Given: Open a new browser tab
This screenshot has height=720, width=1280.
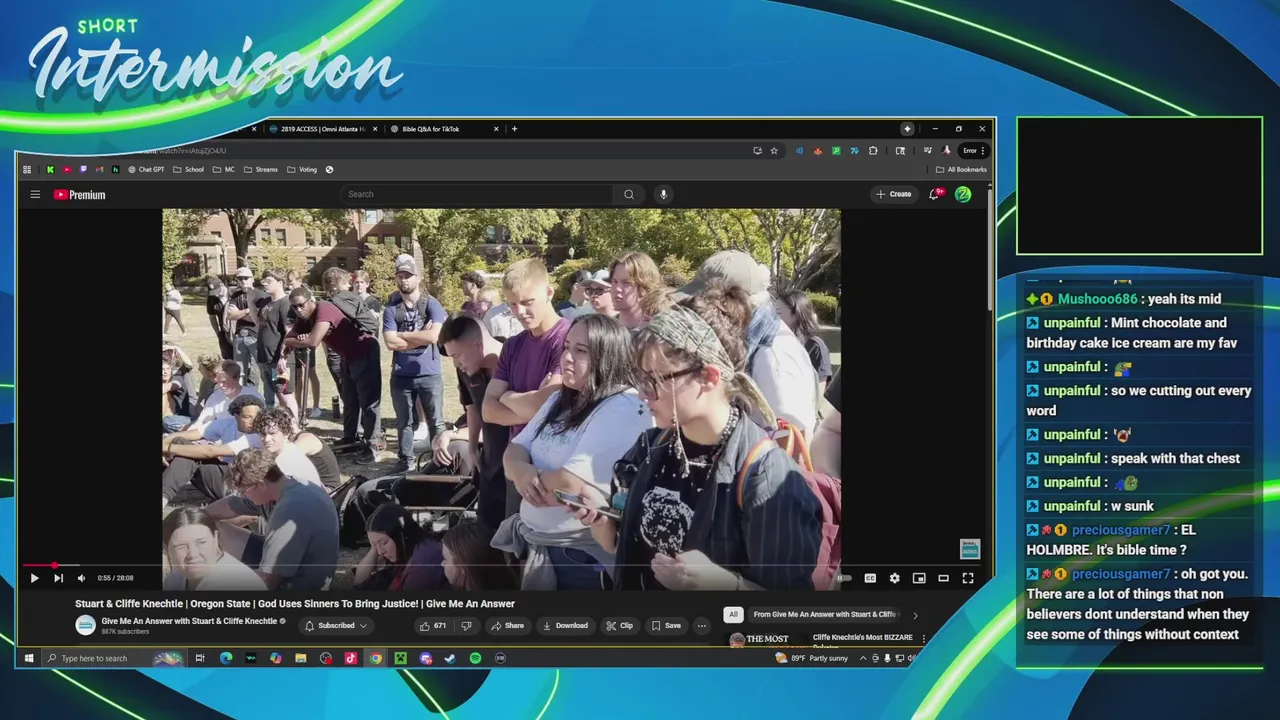Looking at the screenshot, I should coord(514,128).
